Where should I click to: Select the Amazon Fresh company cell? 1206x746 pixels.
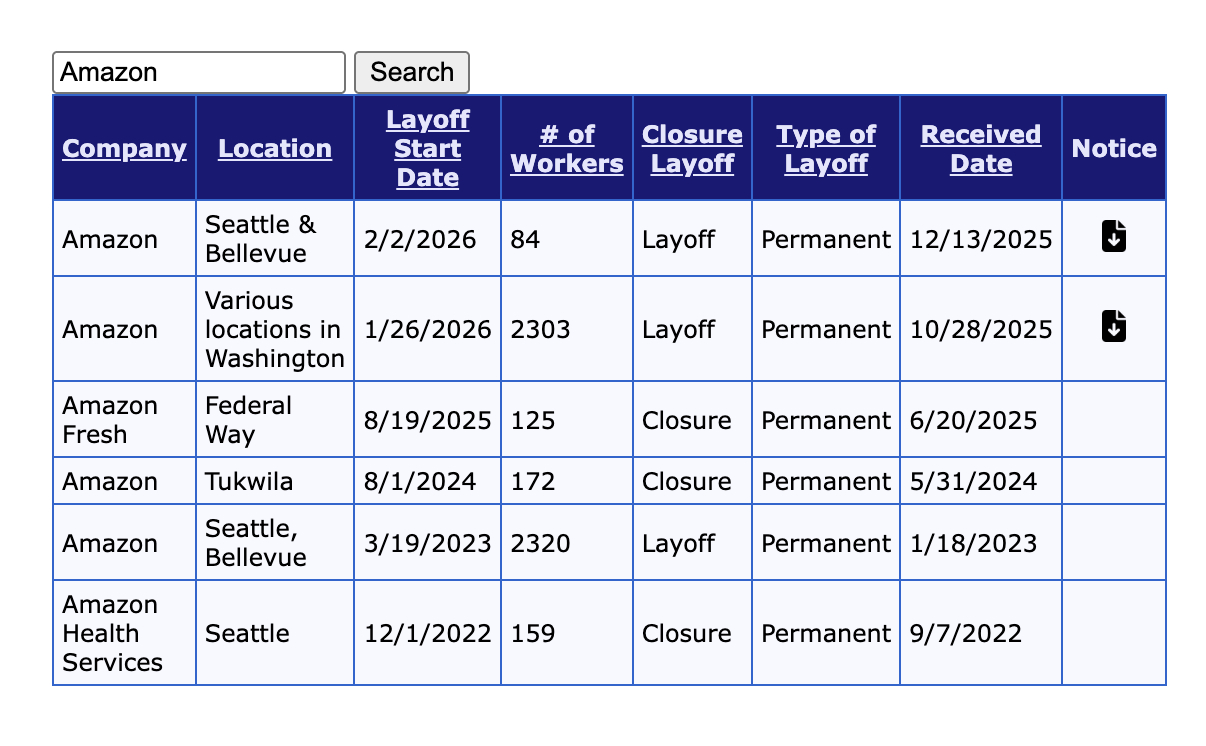(x=110, y=420)
